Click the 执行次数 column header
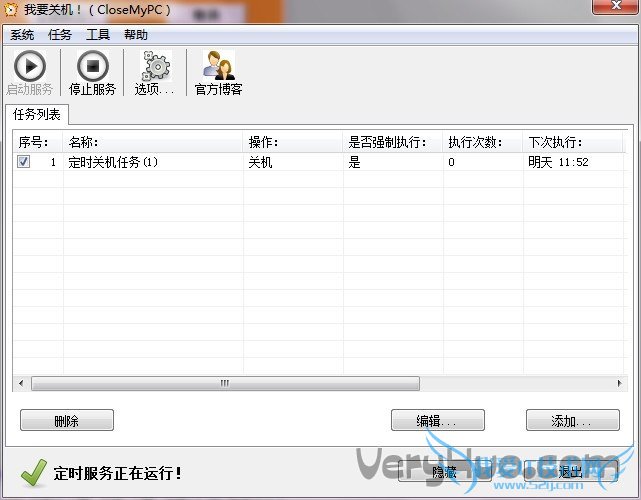Image resolution: width=641 pixels, height=500 pixels. 482,142
